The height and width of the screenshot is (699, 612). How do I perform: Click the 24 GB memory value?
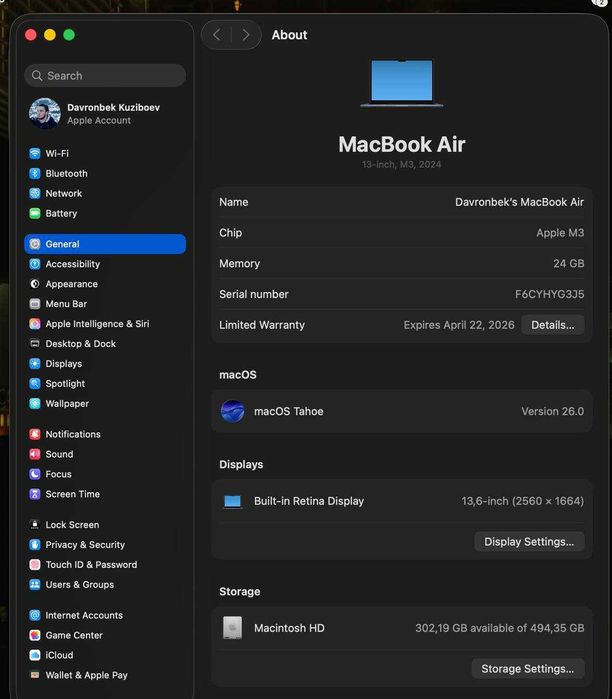pyautogui.click(x=569, y=263)
